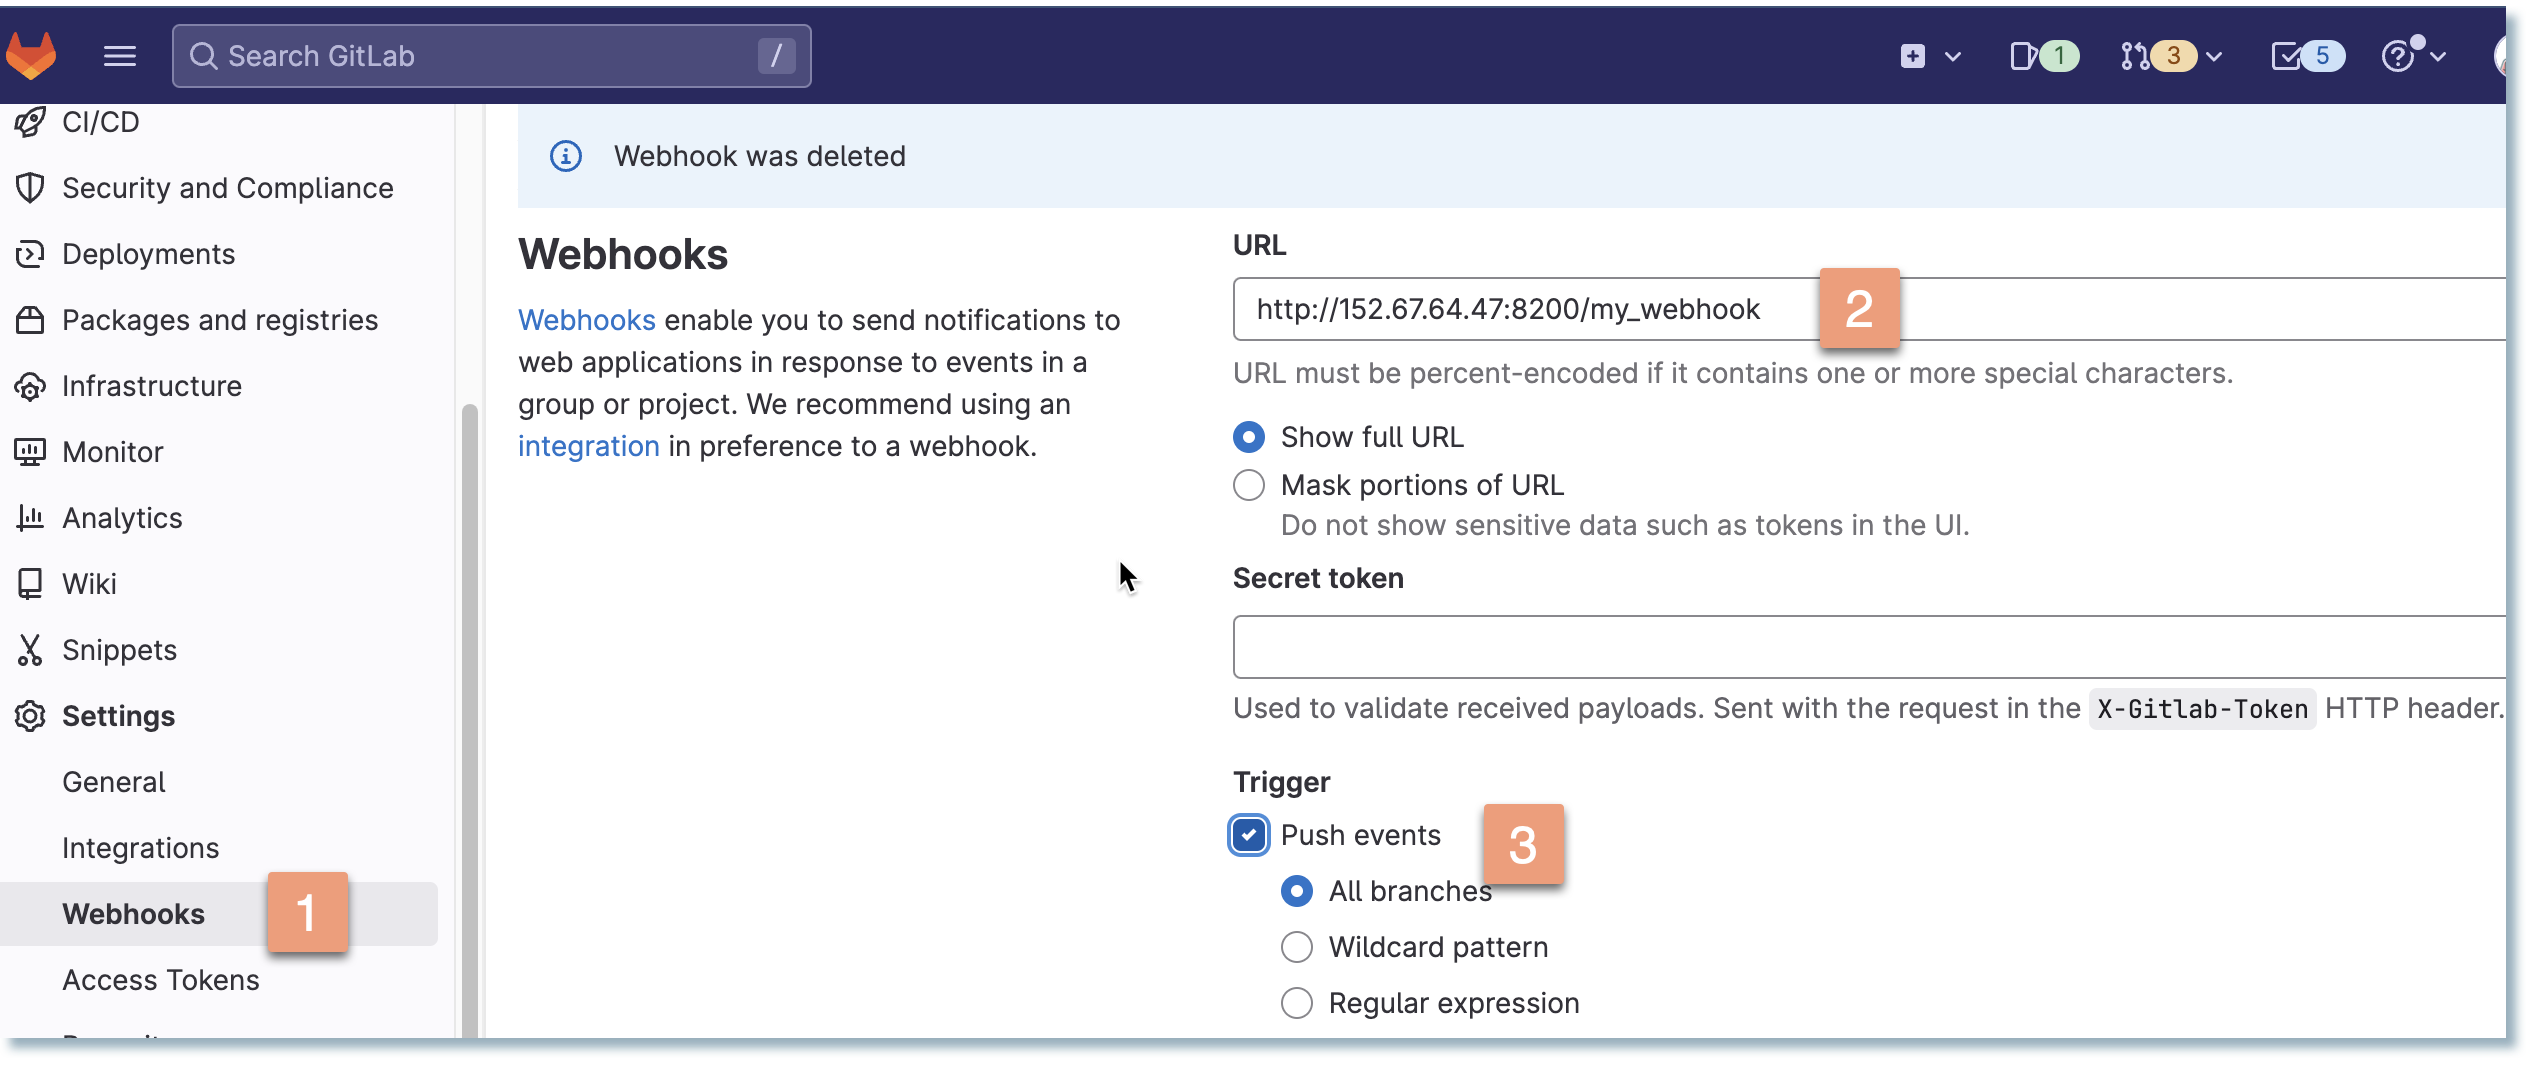Click the Settings gear icon

[x=30, y=716]
